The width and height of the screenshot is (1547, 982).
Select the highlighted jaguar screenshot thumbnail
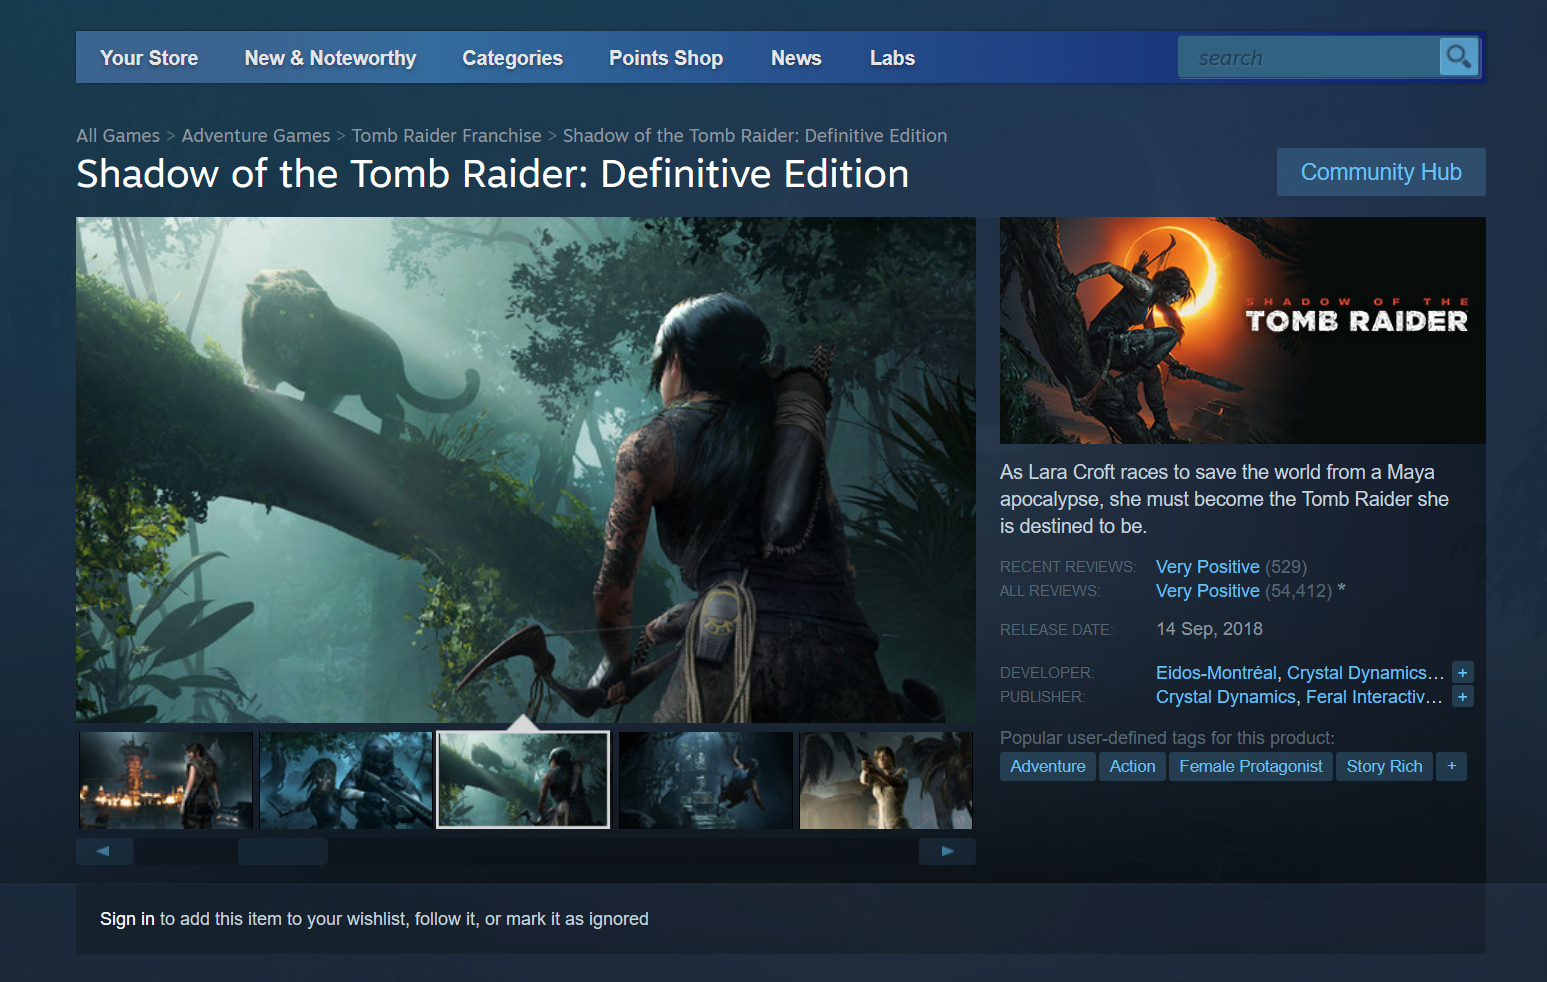(523, 780)
